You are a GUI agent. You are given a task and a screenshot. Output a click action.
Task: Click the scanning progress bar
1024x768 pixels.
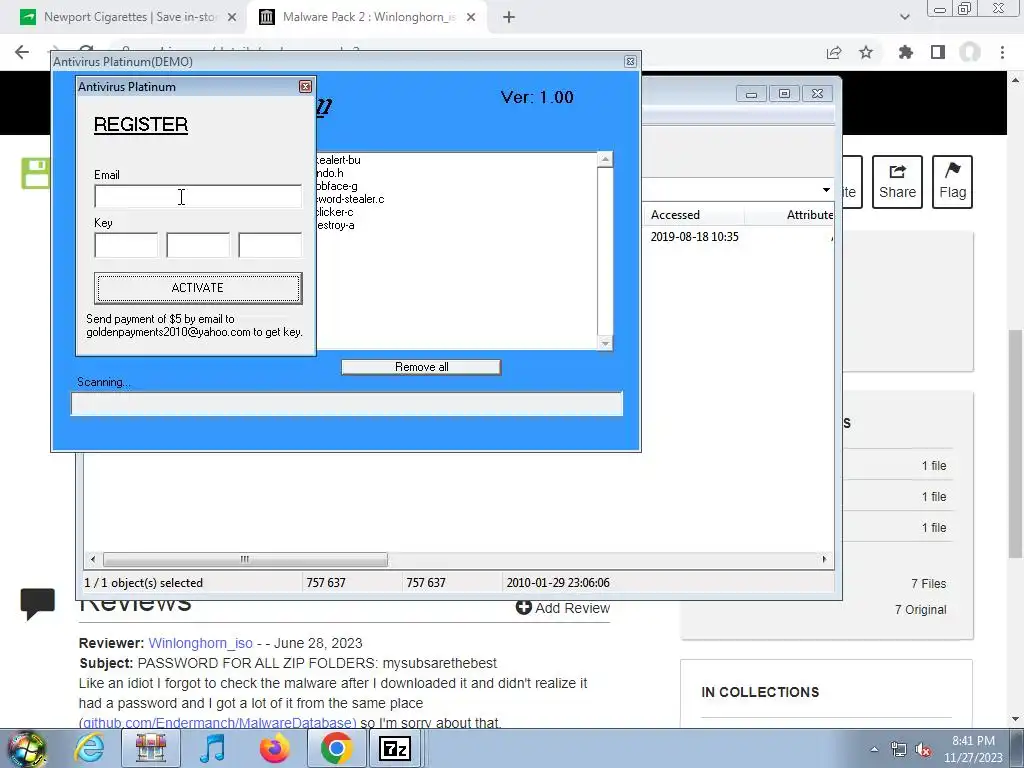pyautogui.click(x=347, y=404)
